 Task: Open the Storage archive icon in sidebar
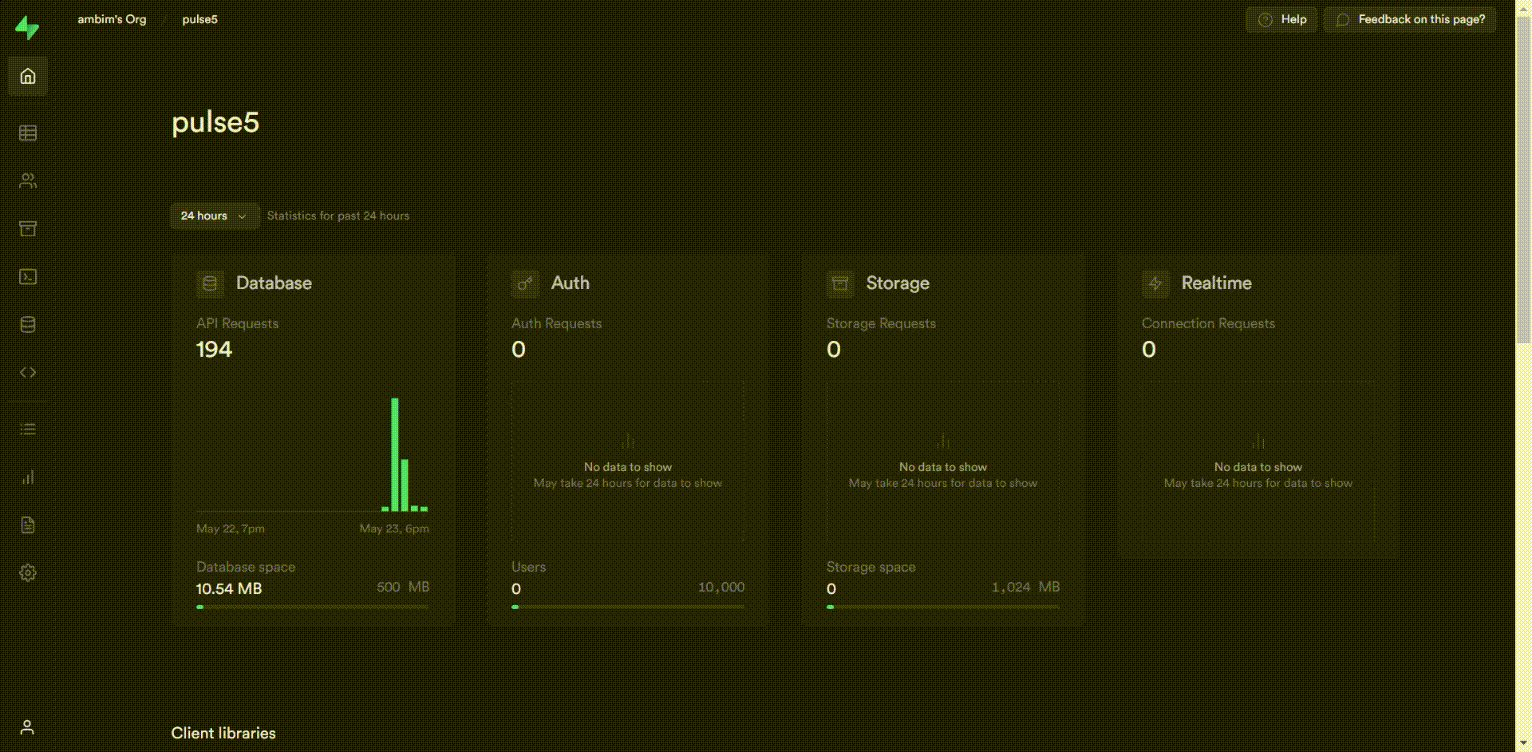pos(28,229)
